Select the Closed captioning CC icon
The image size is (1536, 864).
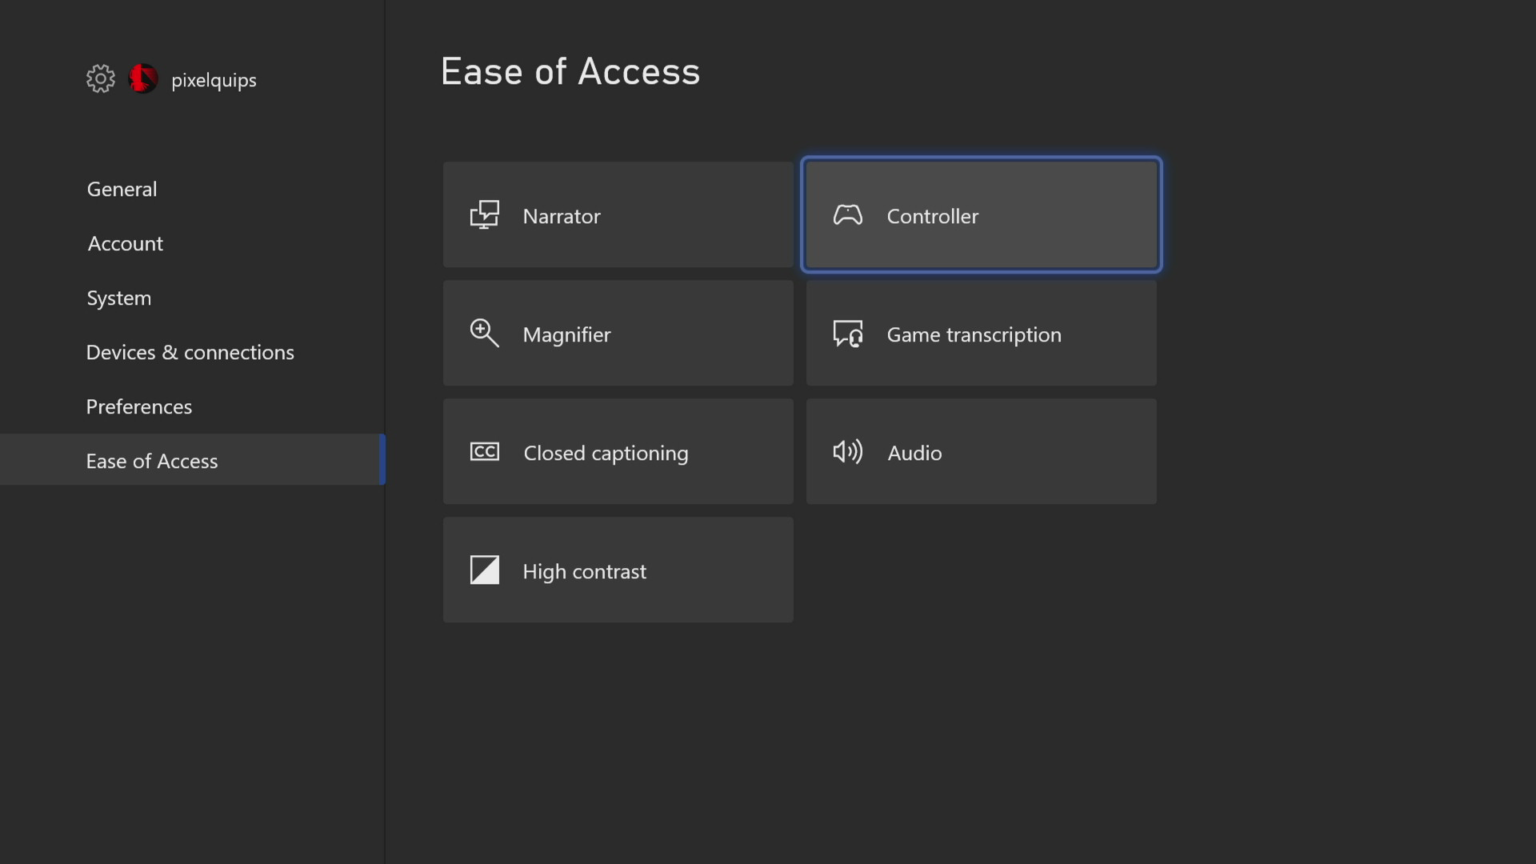click(x=484, y=451)
